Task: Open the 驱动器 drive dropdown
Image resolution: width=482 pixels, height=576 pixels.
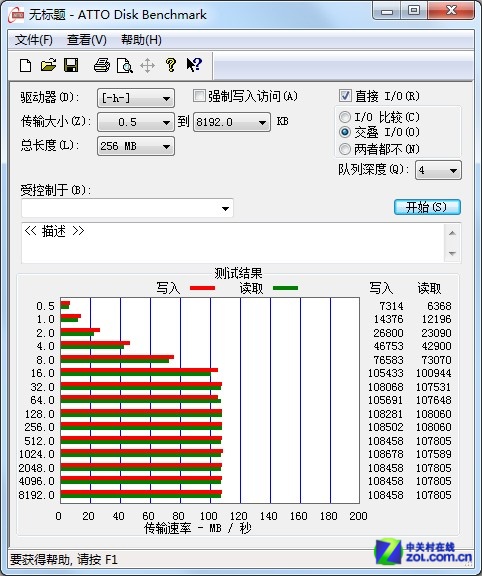Action: [136, 98]
